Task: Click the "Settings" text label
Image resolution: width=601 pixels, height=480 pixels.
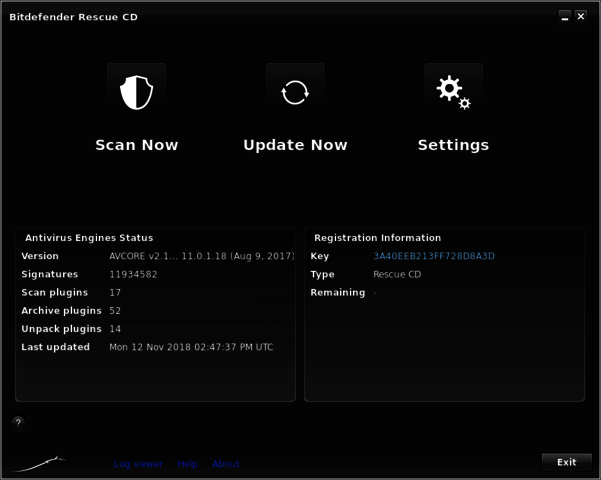Action: click(x=453, y=145)
